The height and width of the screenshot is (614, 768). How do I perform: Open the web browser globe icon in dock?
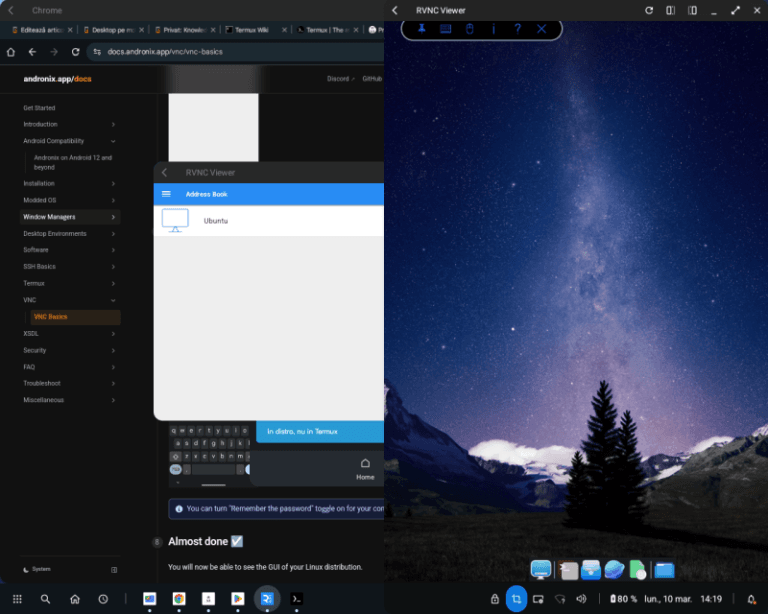click(x=615, y=570)
